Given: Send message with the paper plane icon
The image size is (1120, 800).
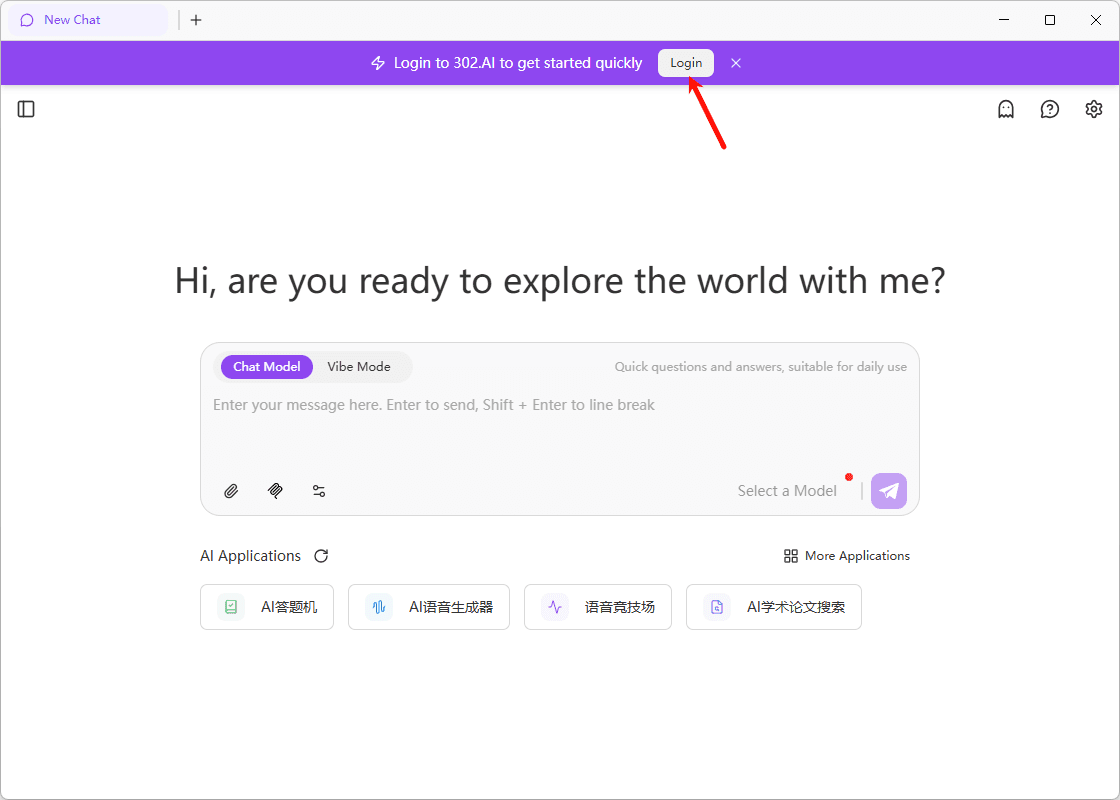Looking at the screenshot, I should (x=888, y=491).
